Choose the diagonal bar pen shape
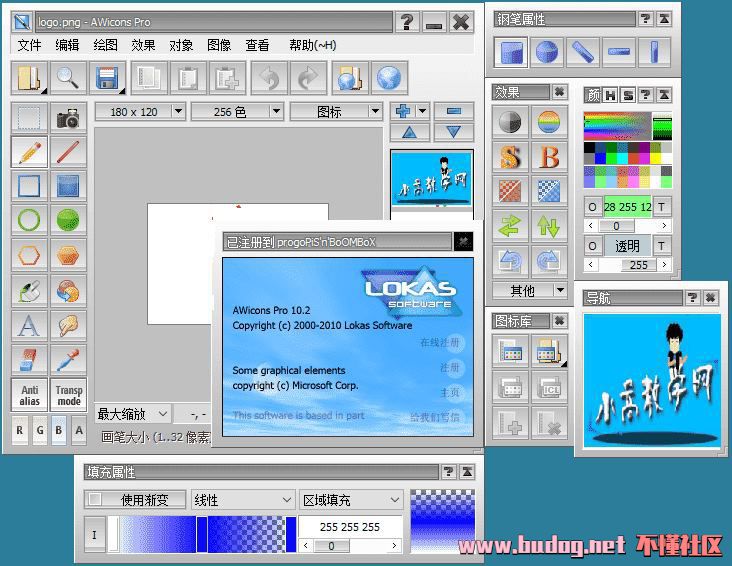 tap(583, 52)
